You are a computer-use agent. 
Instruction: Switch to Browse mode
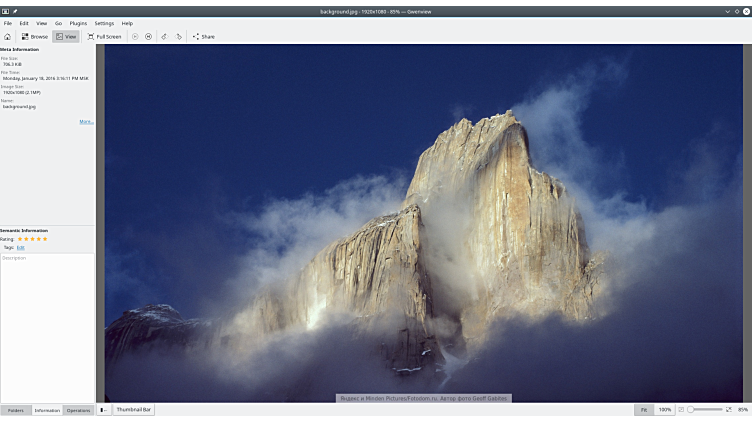tap(35, 36)
